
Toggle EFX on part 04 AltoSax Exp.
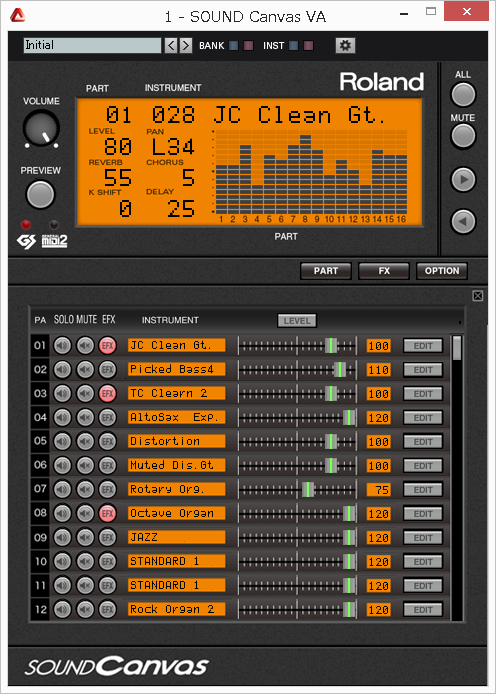point(108,417)
